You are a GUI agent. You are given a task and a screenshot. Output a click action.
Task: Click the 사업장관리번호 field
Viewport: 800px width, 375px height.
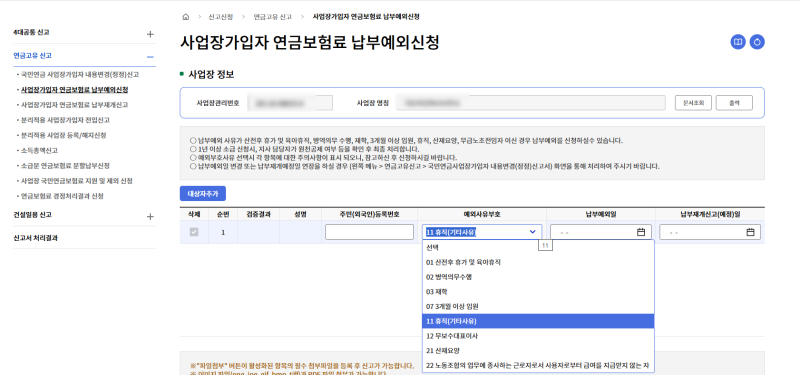290,103
